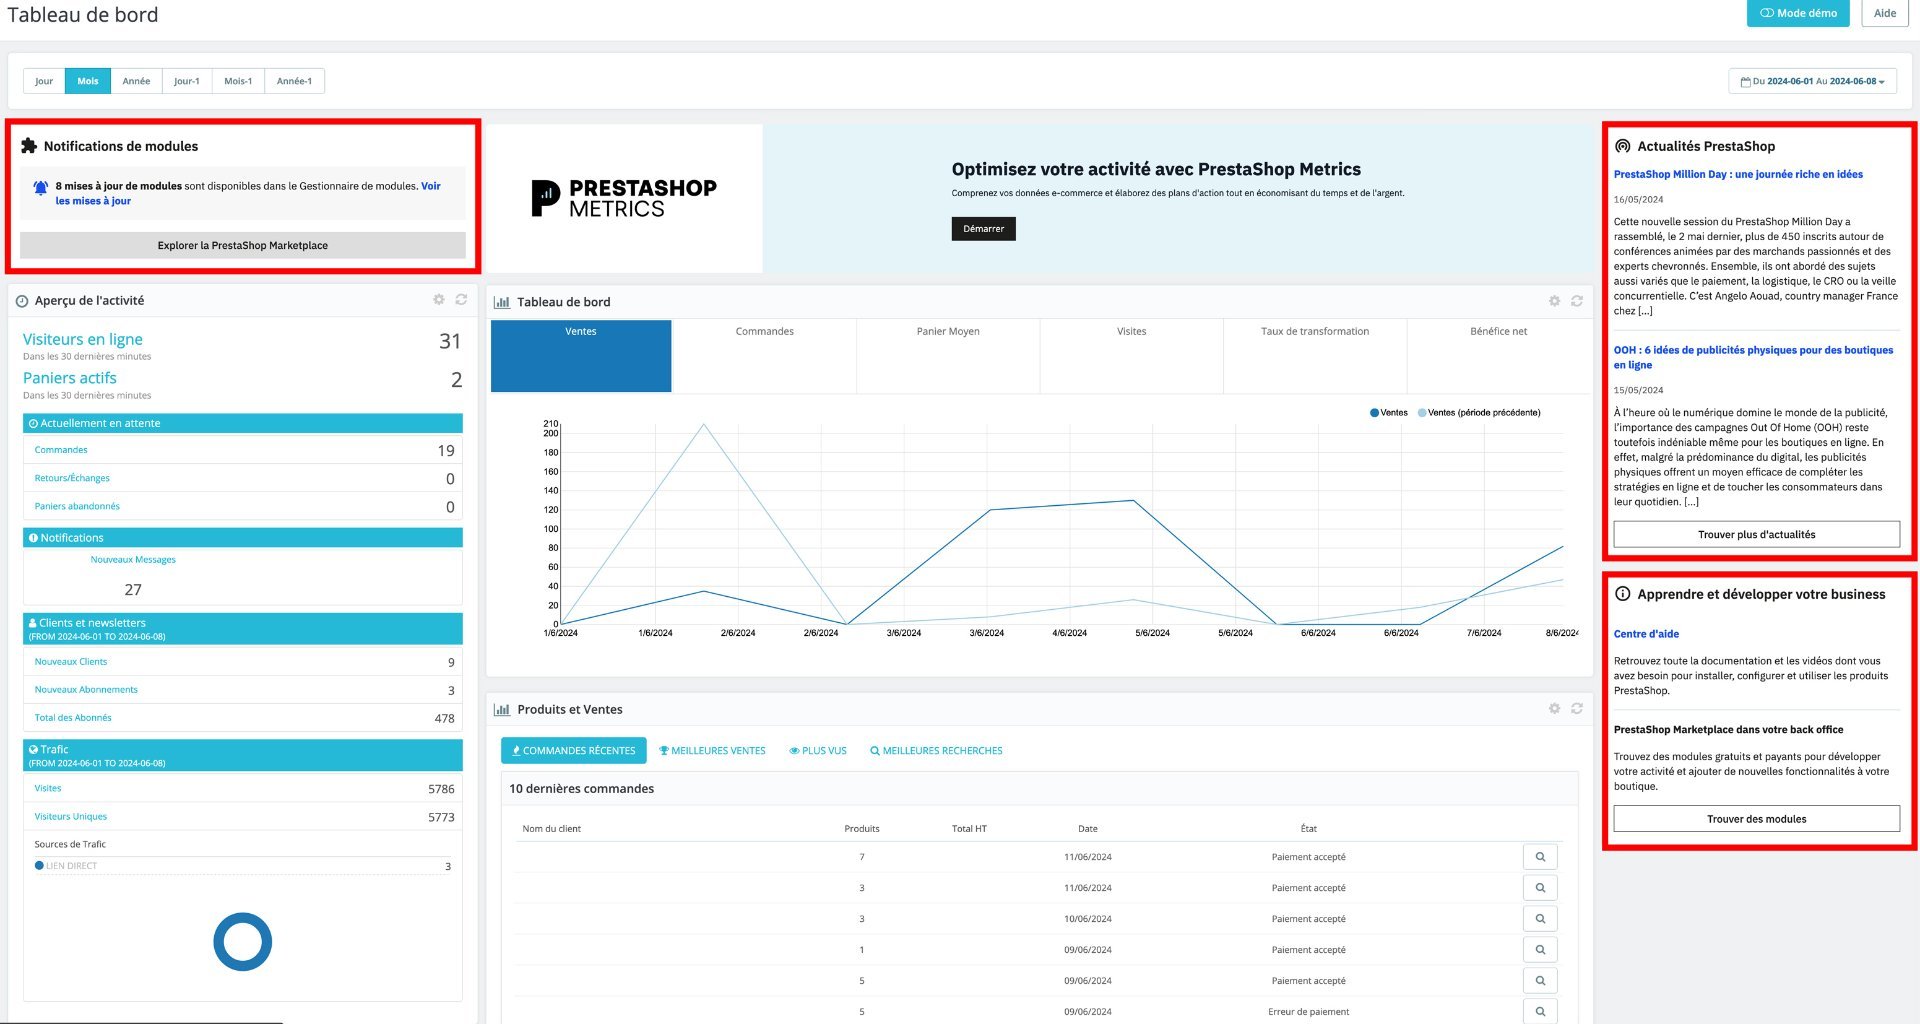View details of the Erreur de paiement order
The height and width of the screenshot is (1024, 1920).
point(1540,1012)
